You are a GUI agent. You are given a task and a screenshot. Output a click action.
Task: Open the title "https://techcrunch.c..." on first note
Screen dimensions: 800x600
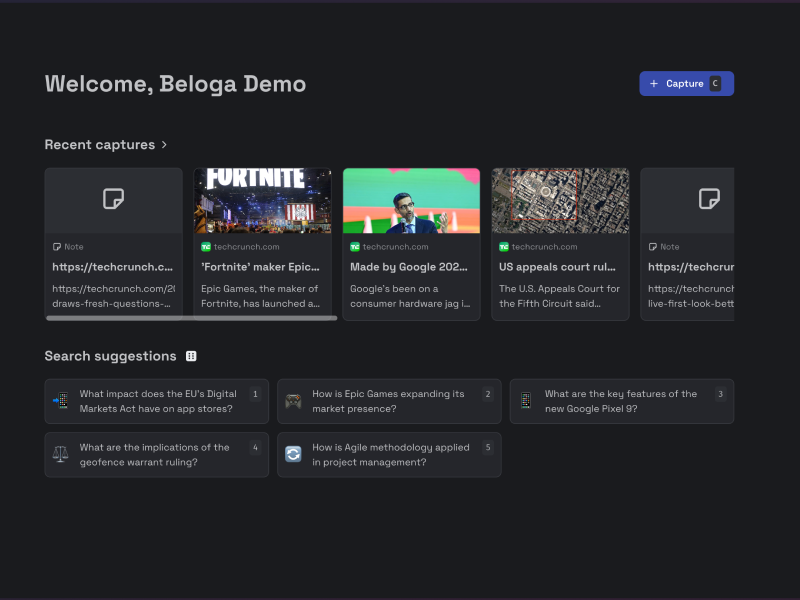[113, 267]
